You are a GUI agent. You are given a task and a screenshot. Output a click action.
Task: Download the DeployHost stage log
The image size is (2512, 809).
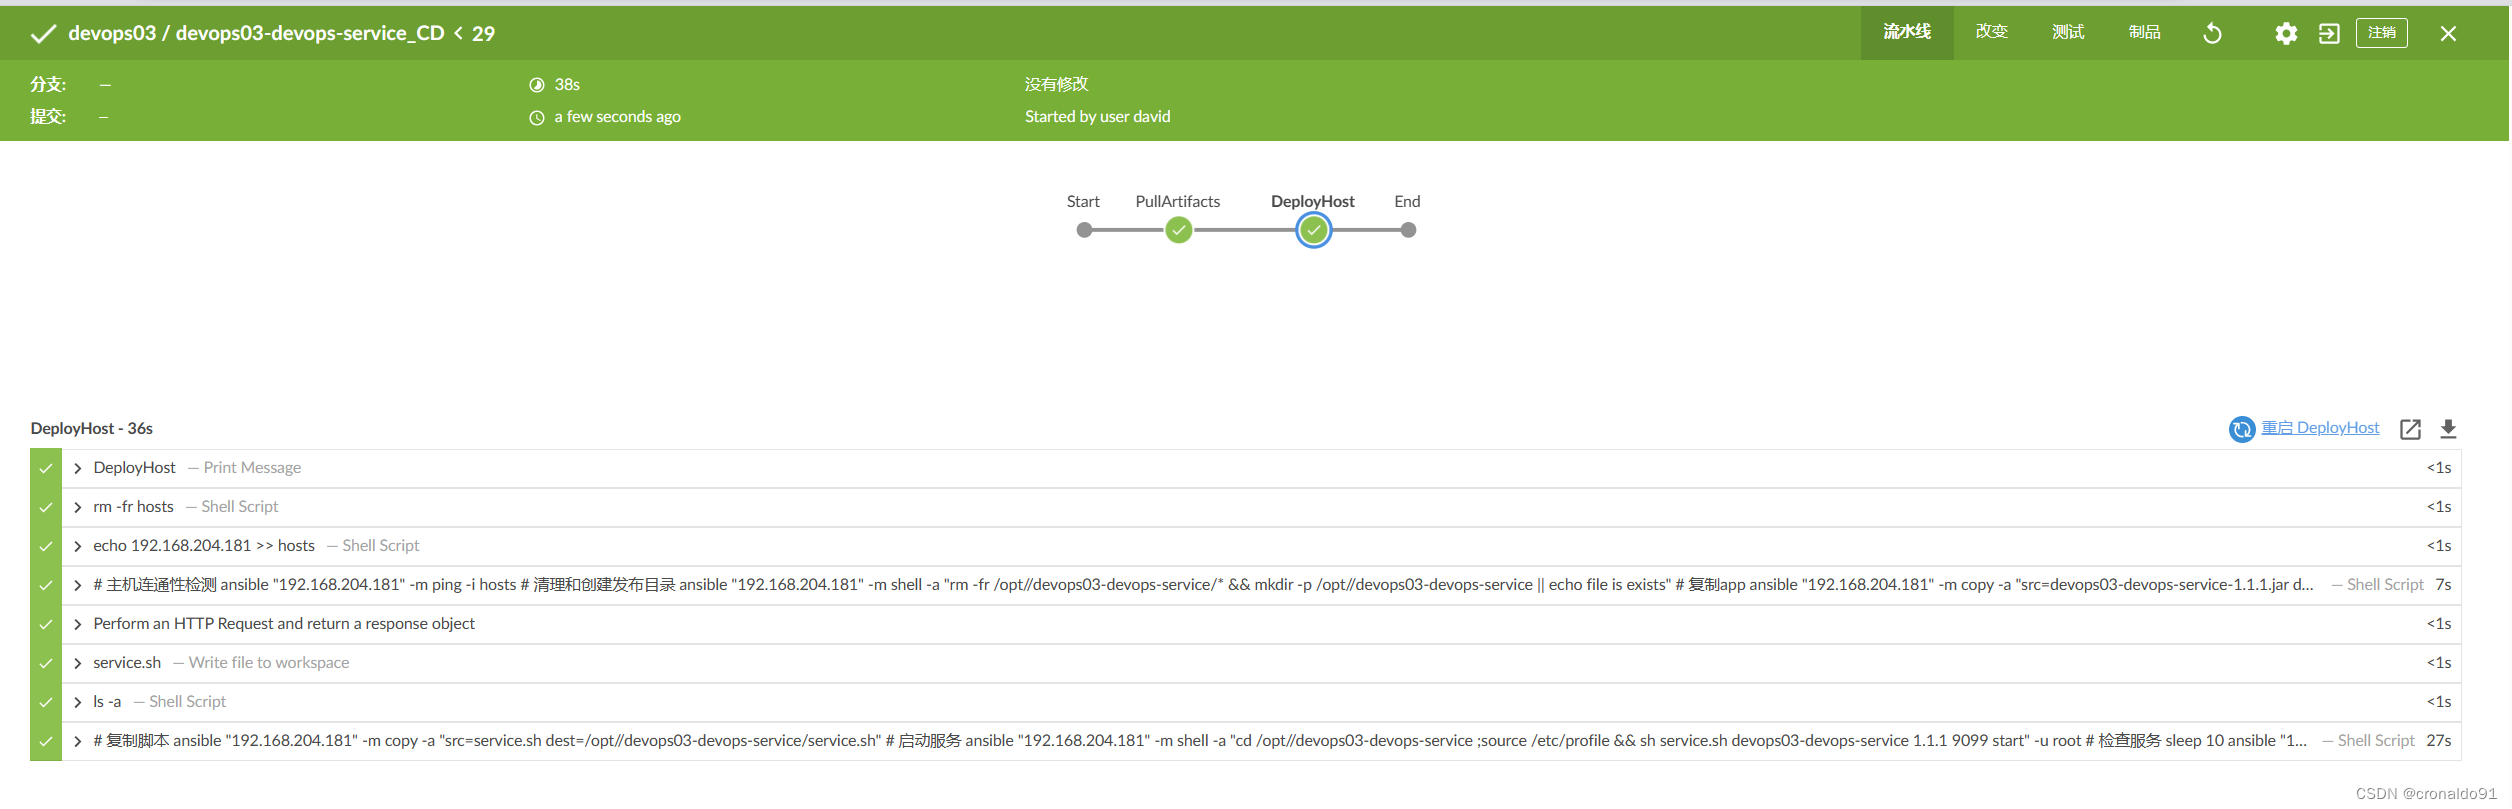(x=2448, y=429)
